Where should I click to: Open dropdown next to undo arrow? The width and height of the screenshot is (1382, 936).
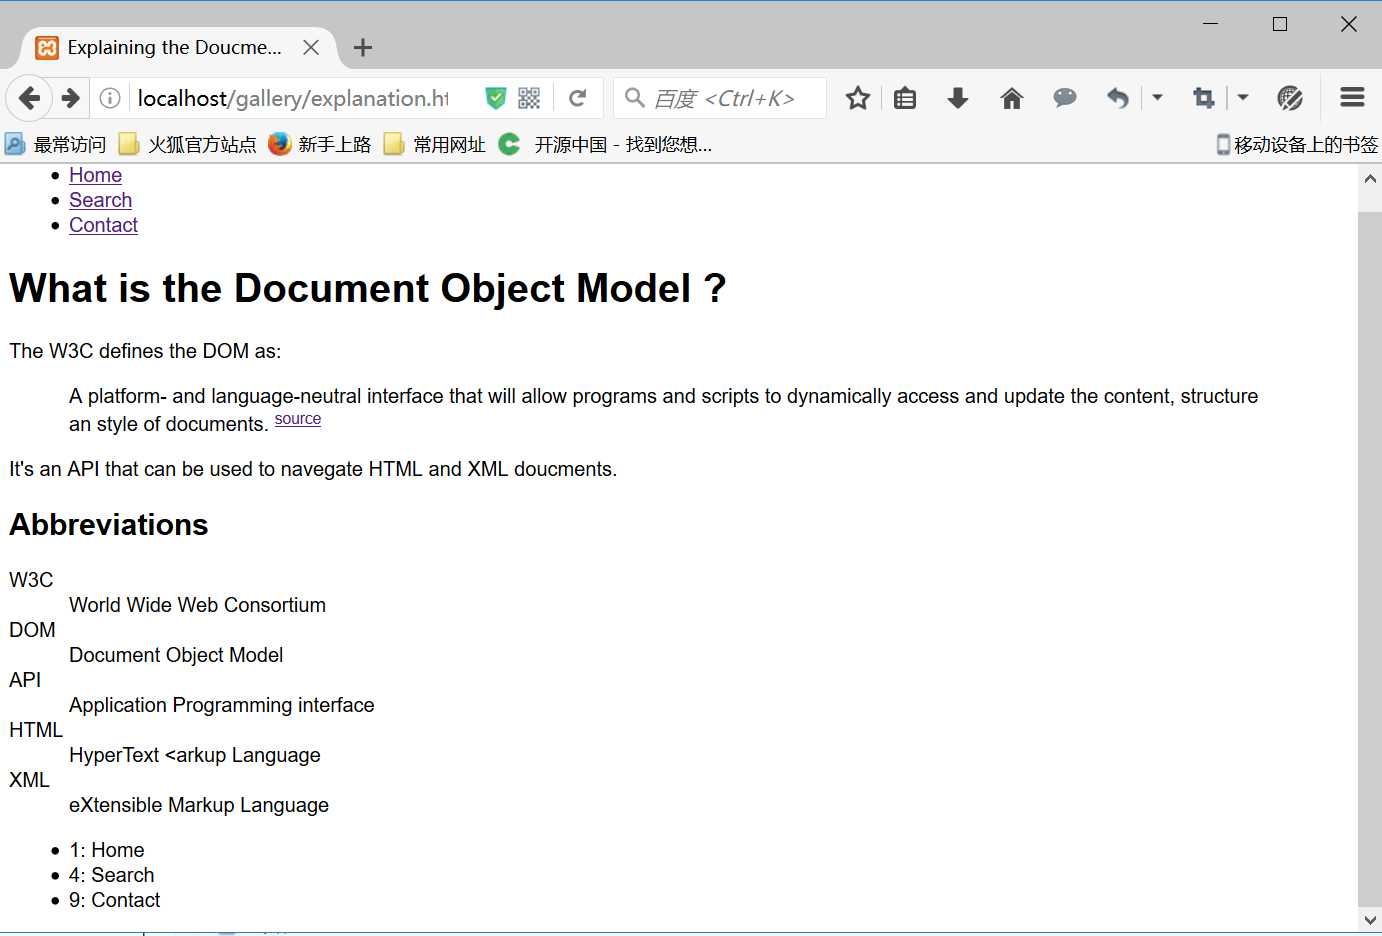point(1157,98)
